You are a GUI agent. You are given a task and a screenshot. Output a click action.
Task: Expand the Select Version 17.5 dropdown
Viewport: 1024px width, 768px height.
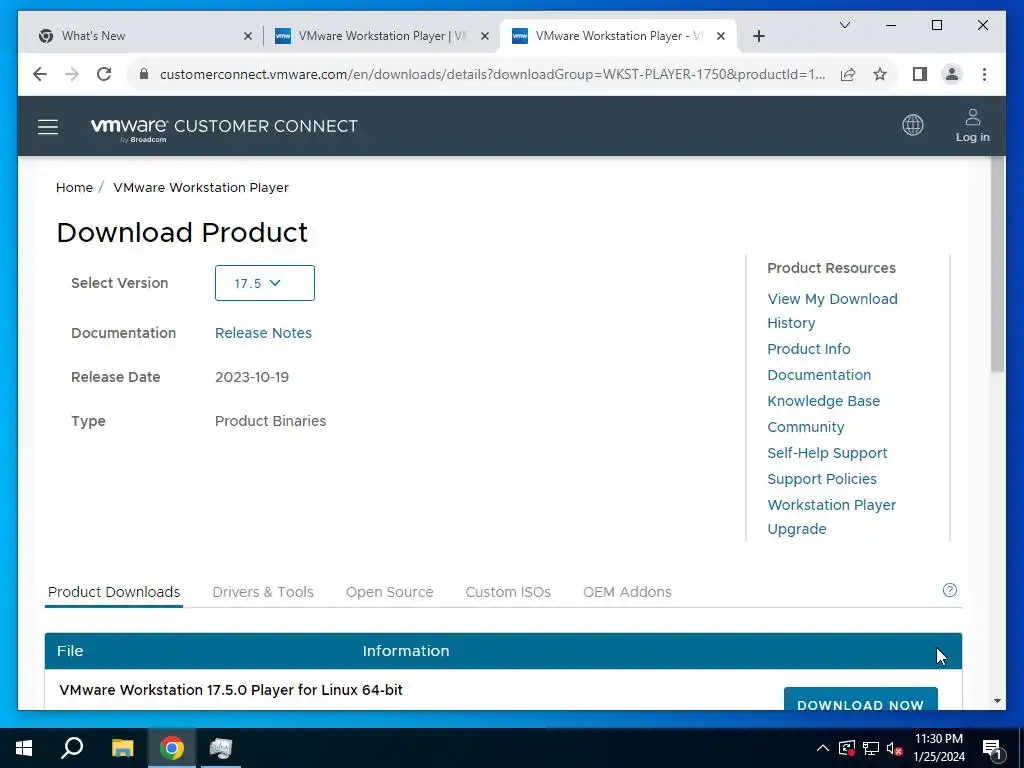click(264, 283)
